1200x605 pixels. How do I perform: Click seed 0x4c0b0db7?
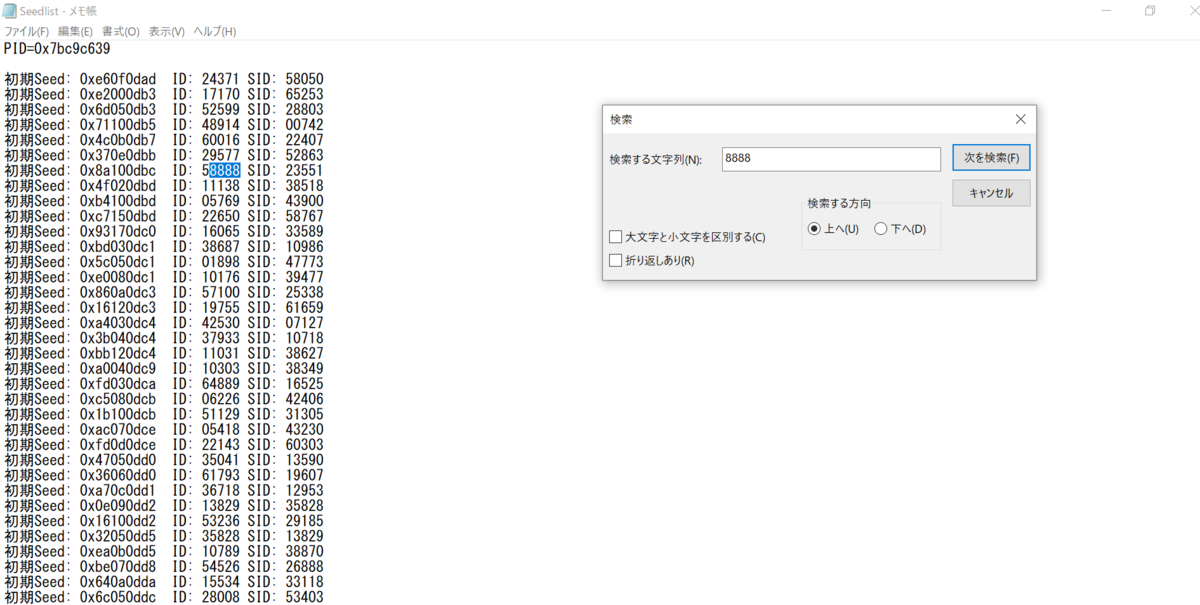point(118,140)
